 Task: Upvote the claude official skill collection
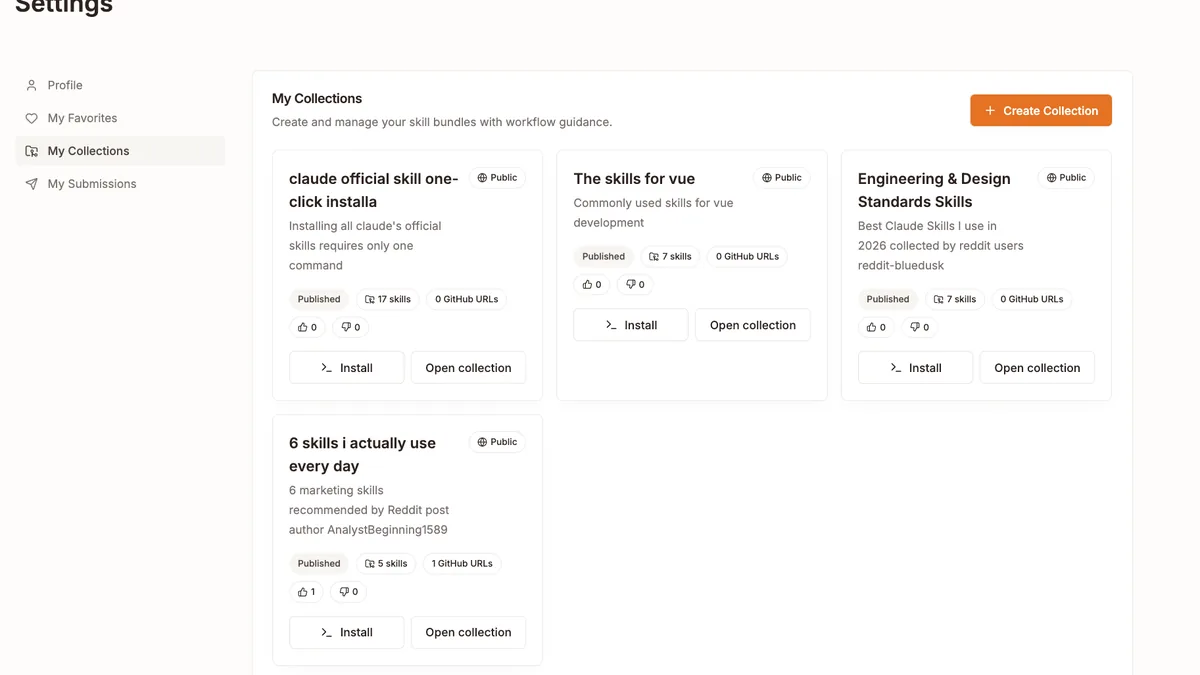coord(307,327)
